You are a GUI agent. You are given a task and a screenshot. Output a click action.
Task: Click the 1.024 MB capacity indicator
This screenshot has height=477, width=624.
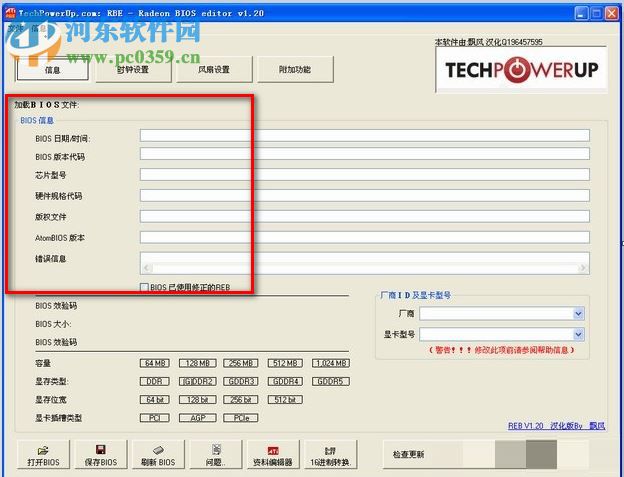[x=331, y=363]
